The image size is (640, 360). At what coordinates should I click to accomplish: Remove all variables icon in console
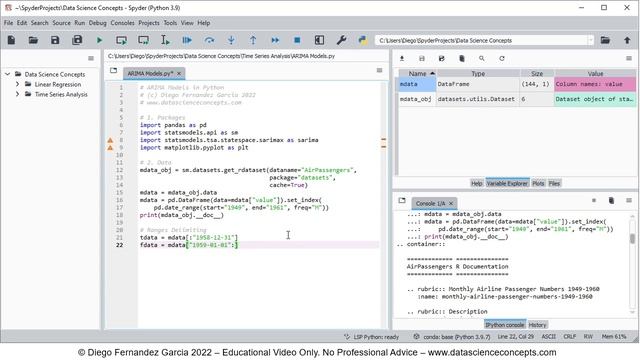coord(611,200)
